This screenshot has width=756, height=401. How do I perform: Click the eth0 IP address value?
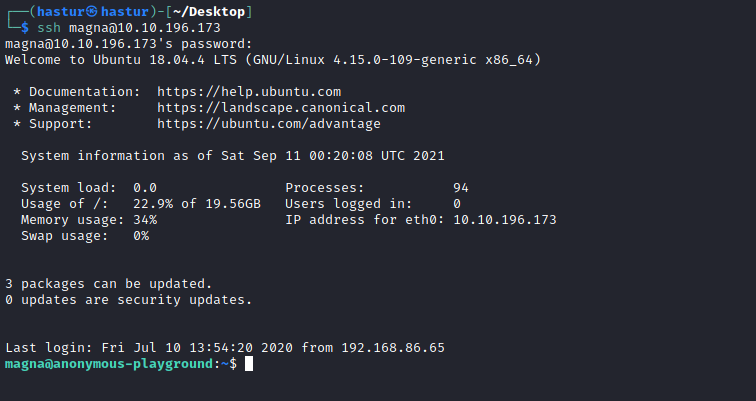pos(504,220)
